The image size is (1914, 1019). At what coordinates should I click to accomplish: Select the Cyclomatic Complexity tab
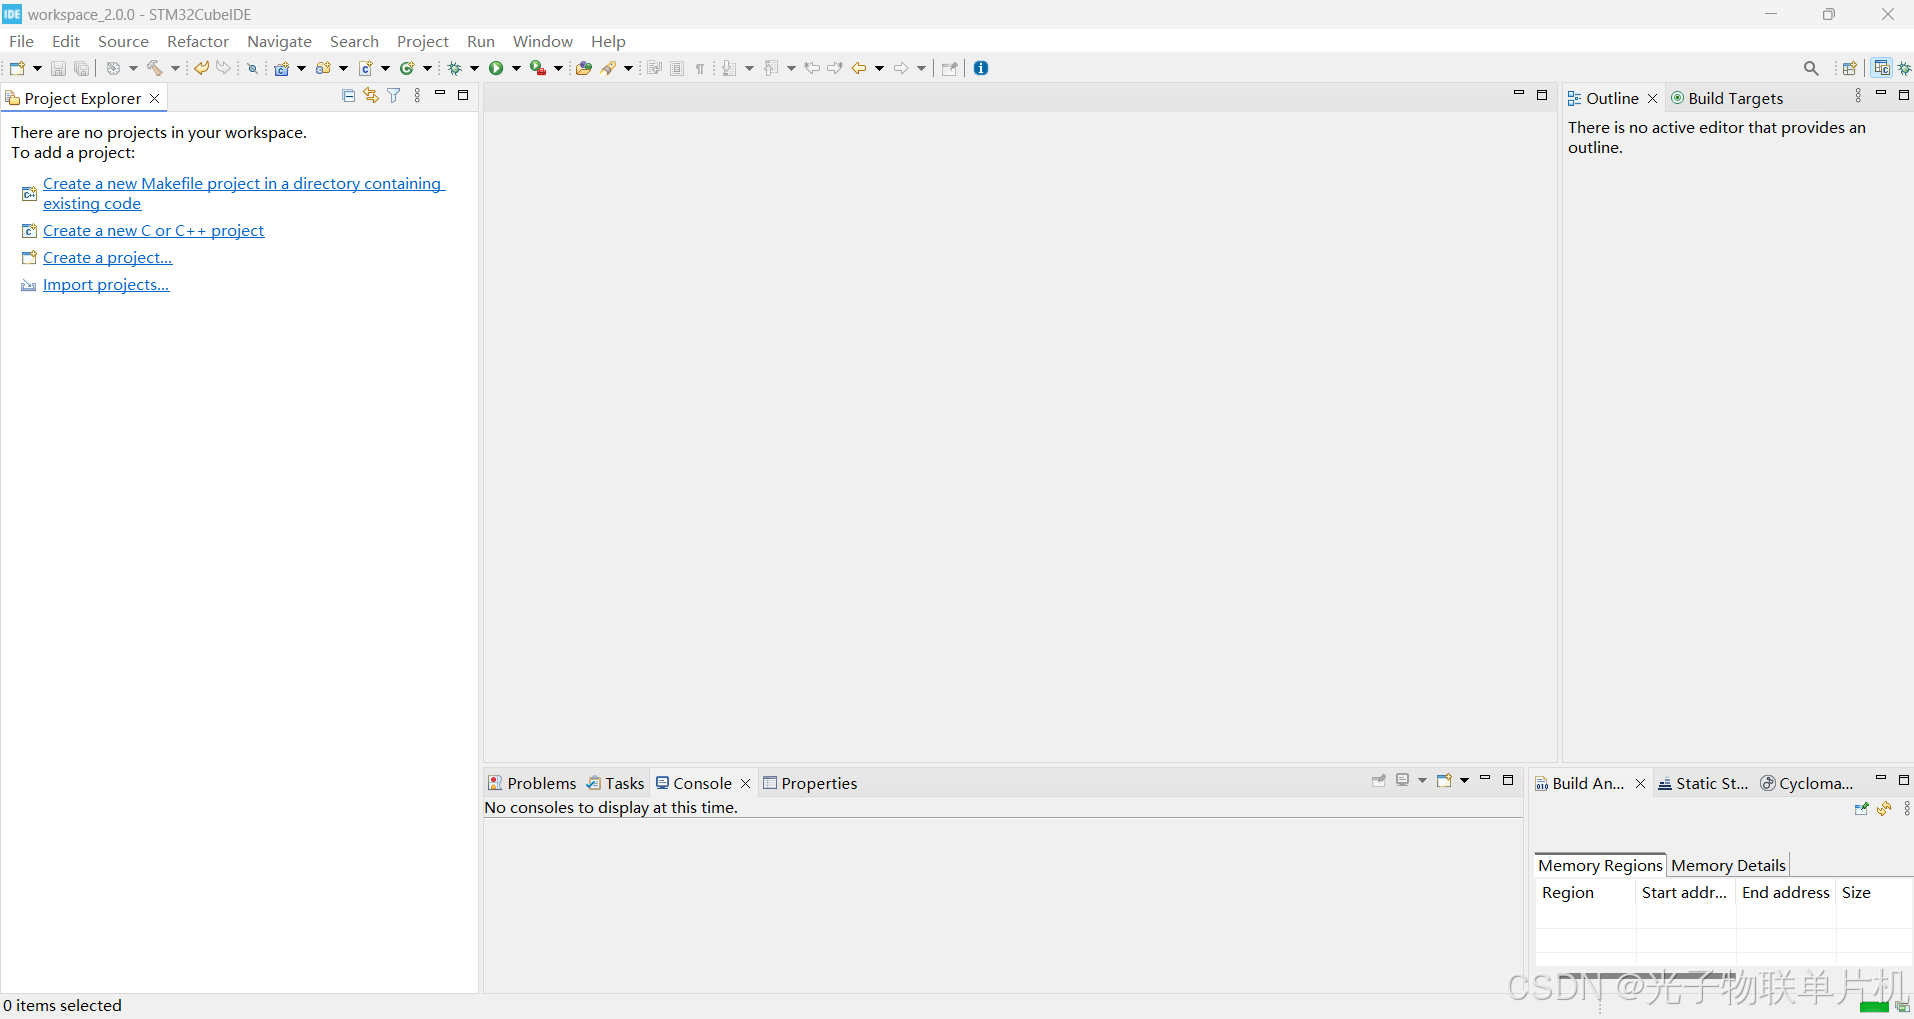(x=1807, y=783)
